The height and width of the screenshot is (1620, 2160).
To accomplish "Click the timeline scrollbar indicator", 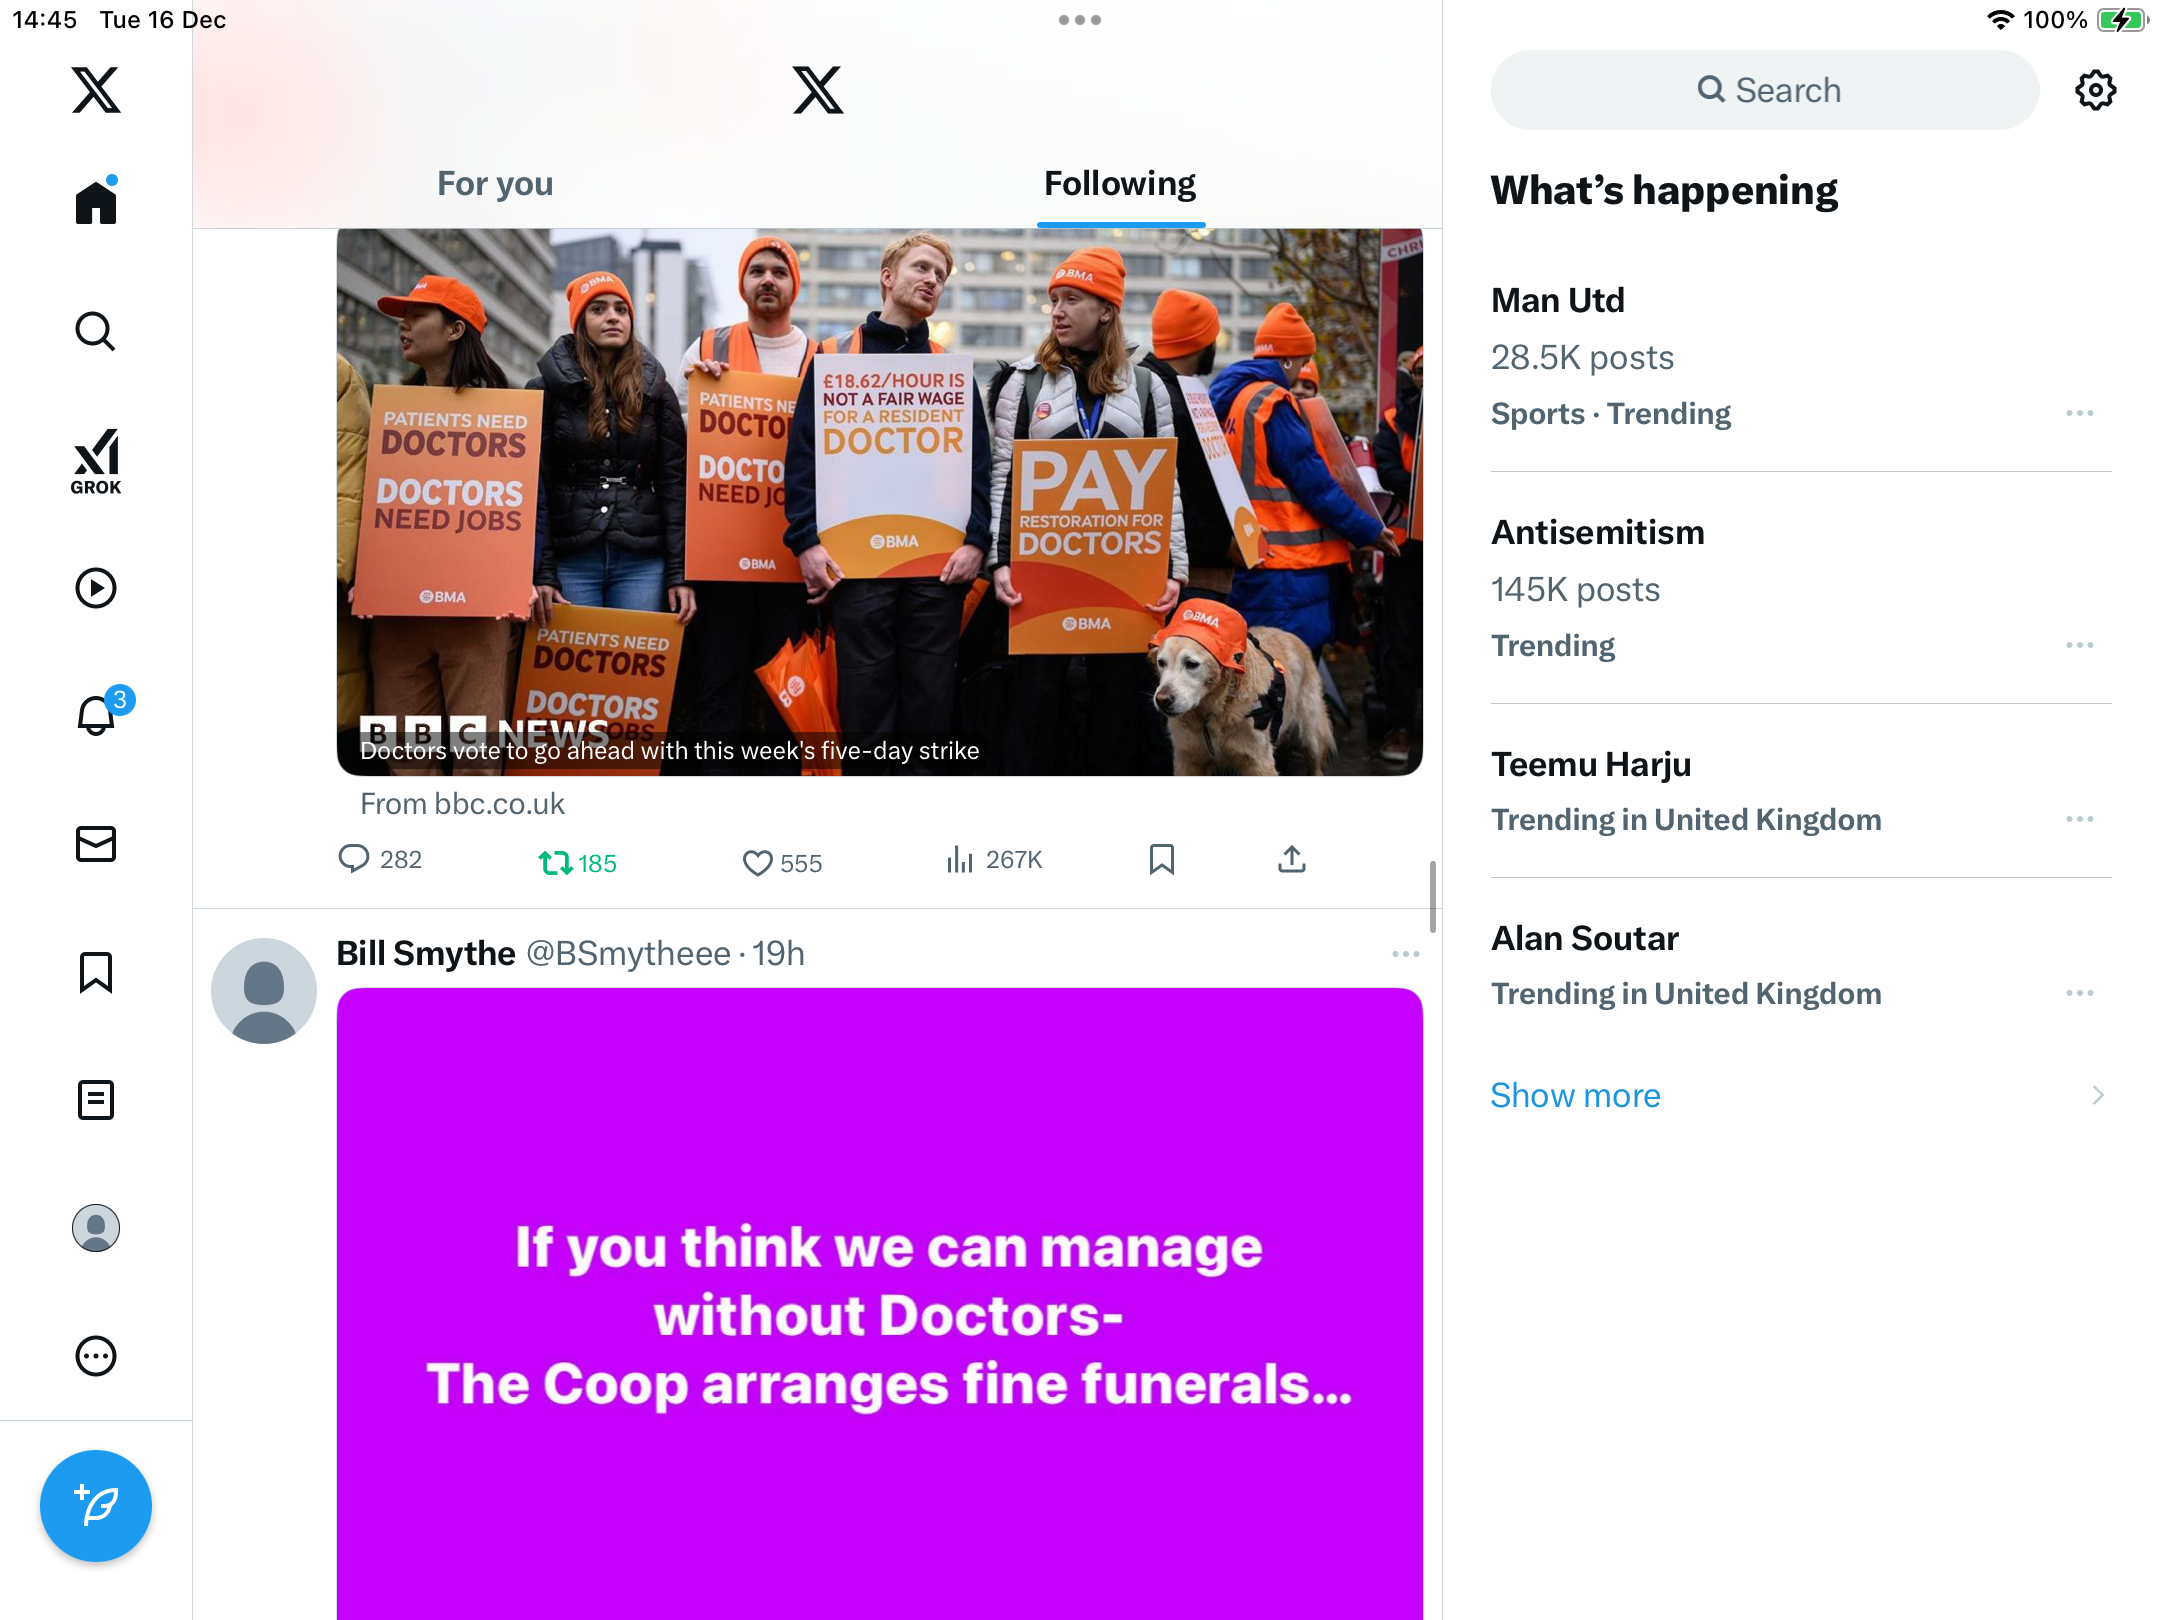I will pyautogui.click(x=1432, y=896).
